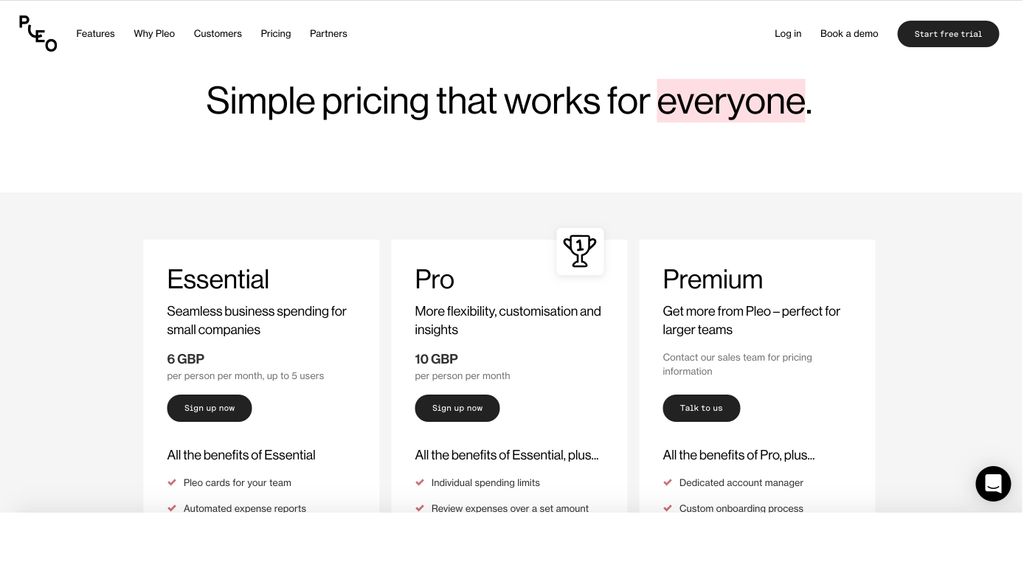This screenshot has width=1024, height=576.
Task: Open the Pricing tab
Action: (x=275, y=33)
